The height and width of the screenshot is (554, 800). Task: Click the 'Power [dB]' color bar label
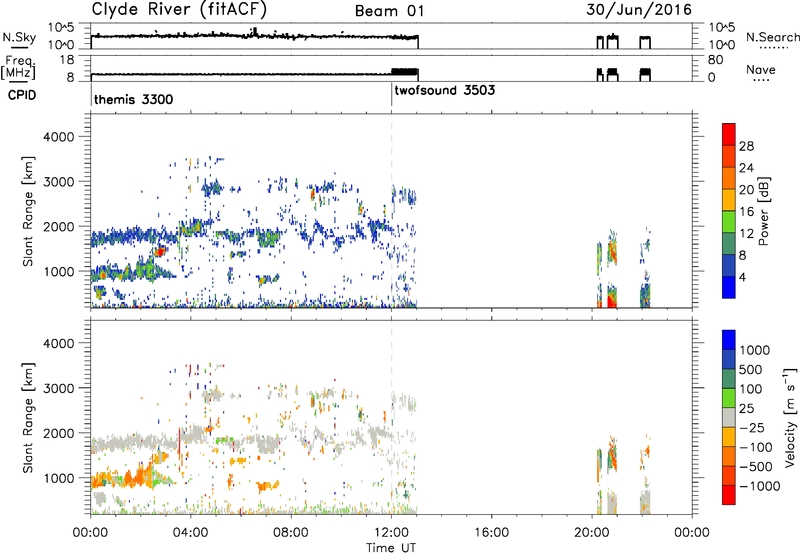(764, 211)
